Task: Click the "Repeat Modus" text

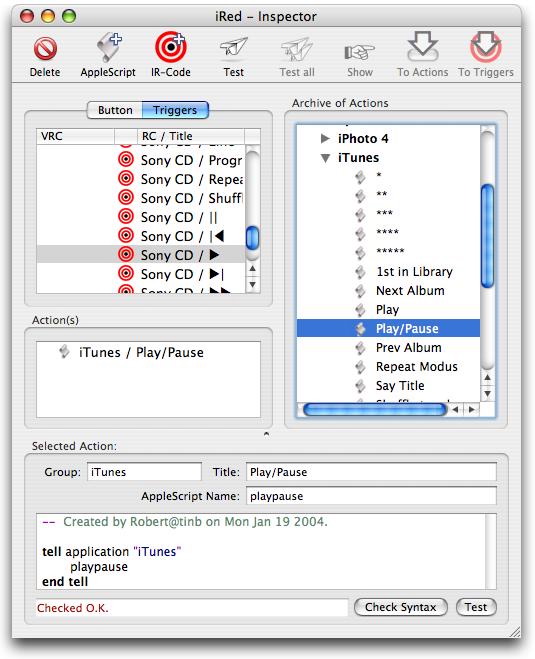Action: tap(416, 366)
